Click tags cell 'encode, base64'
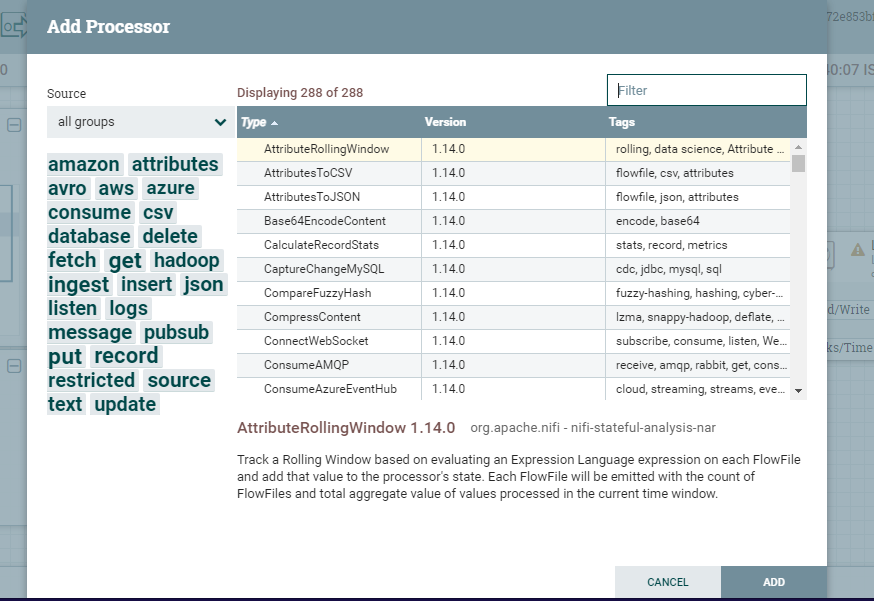The height and width of the screenshot is (601, 874). pyautogui.click(x=698, y=221)
